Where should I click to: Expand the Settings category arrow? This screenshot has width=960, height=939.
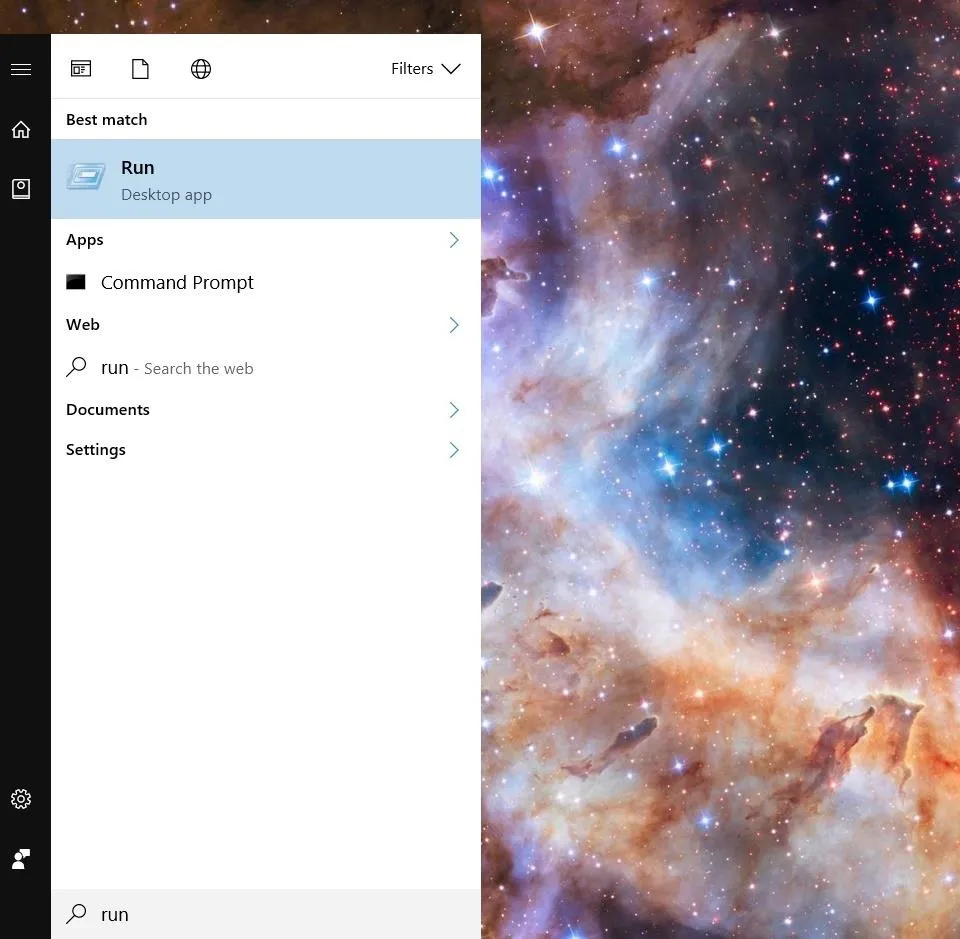(454, 450)
